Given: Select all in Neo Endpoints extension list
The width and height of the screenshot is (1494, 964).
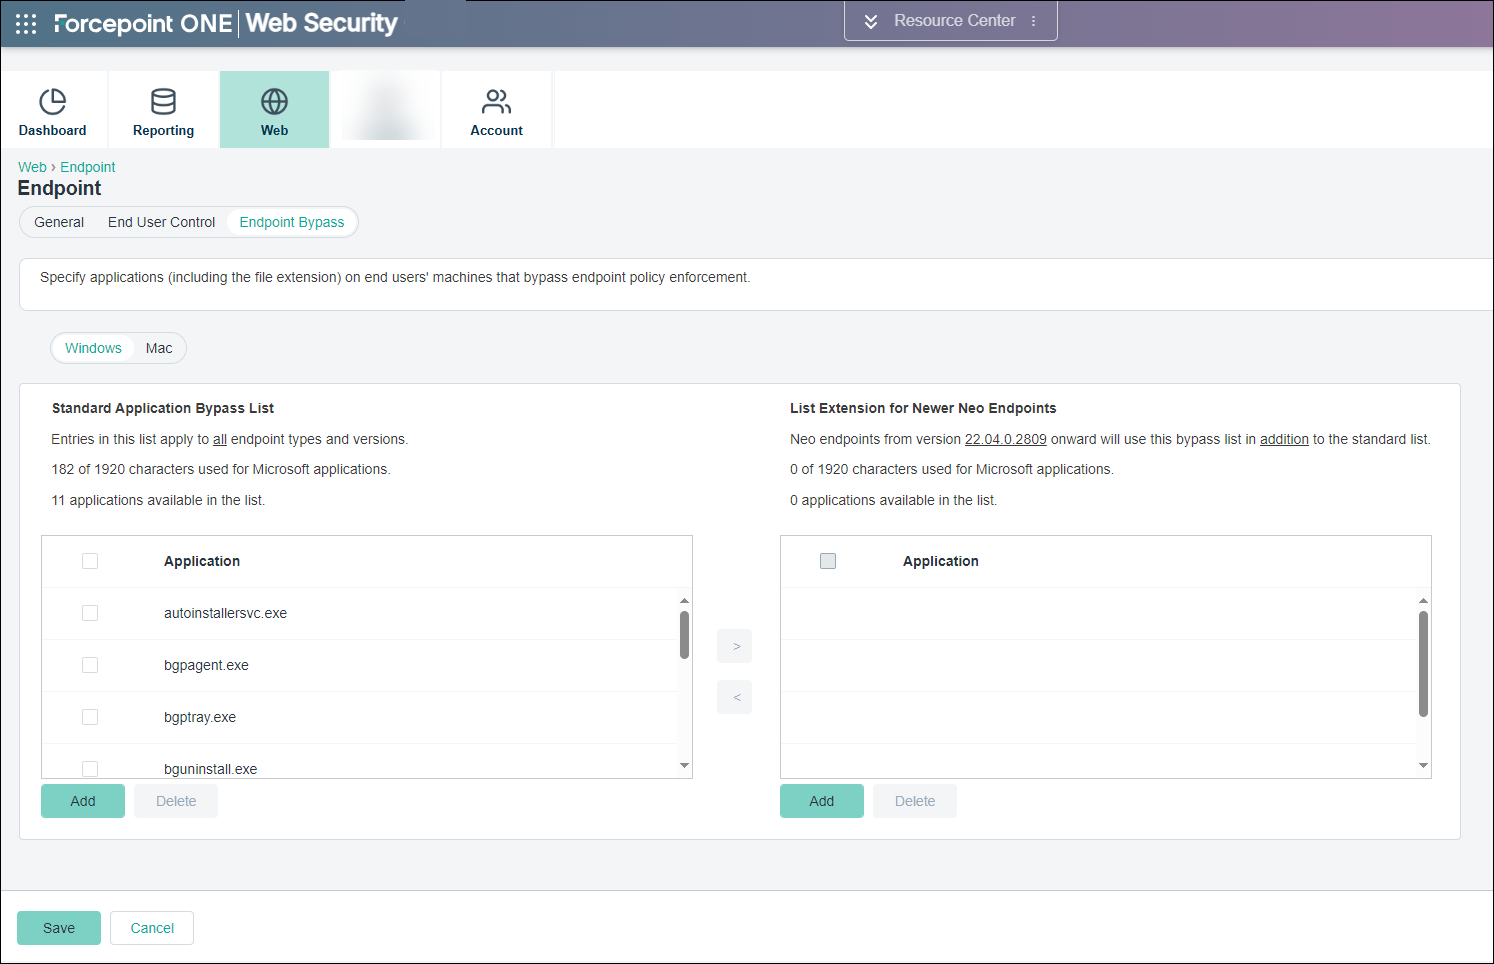Looking at the screenshot, I should (x=828, y=561).
